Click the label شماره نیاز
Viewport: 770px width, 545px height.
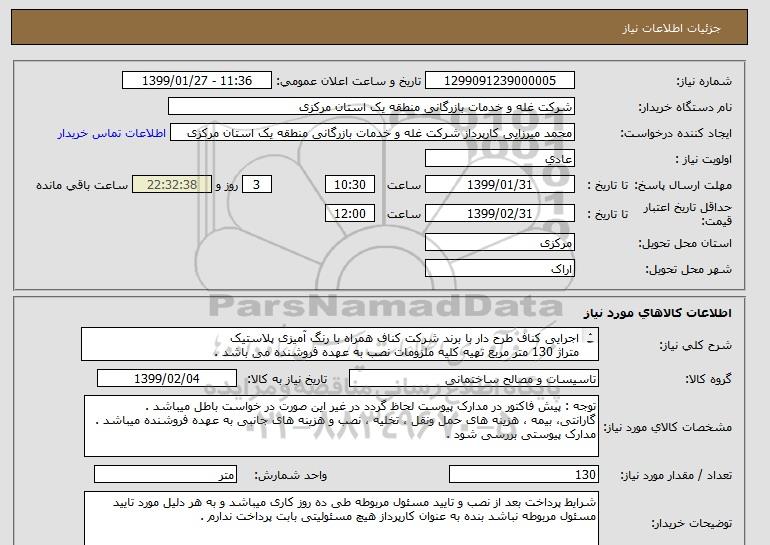coord(705,82)
